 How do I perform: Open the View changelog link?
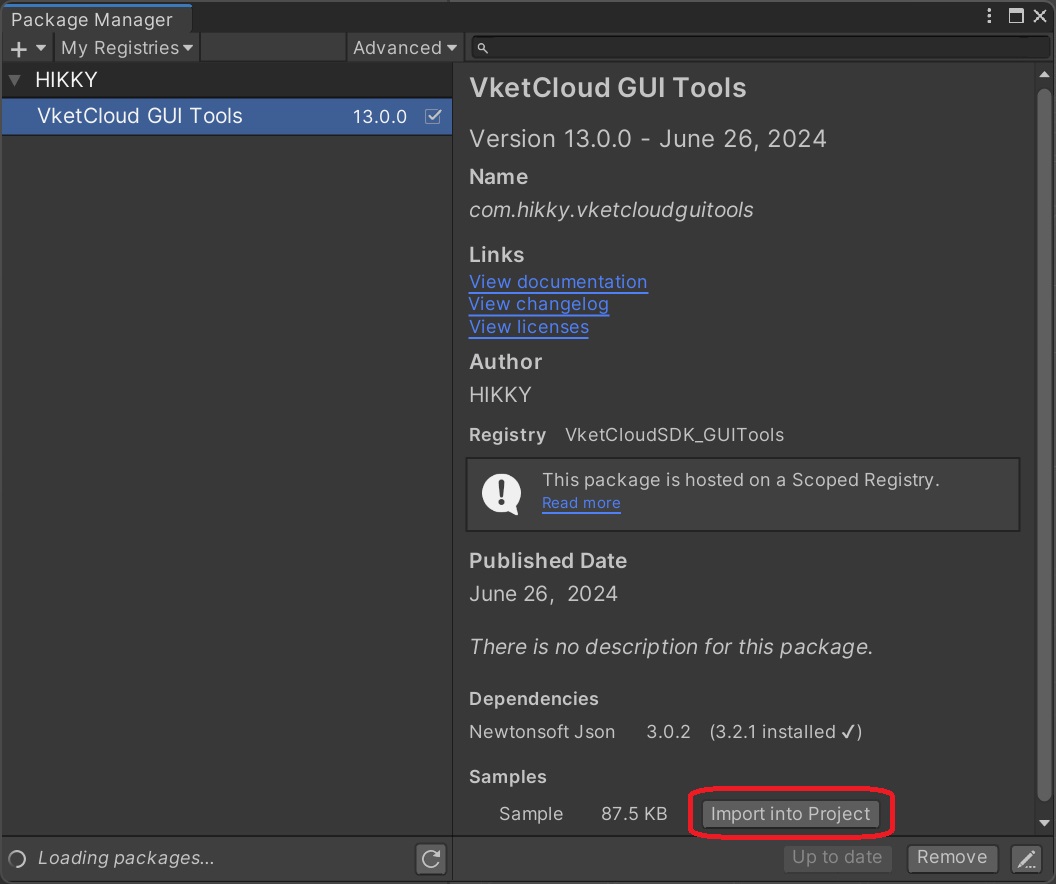(x=538, y=304)
